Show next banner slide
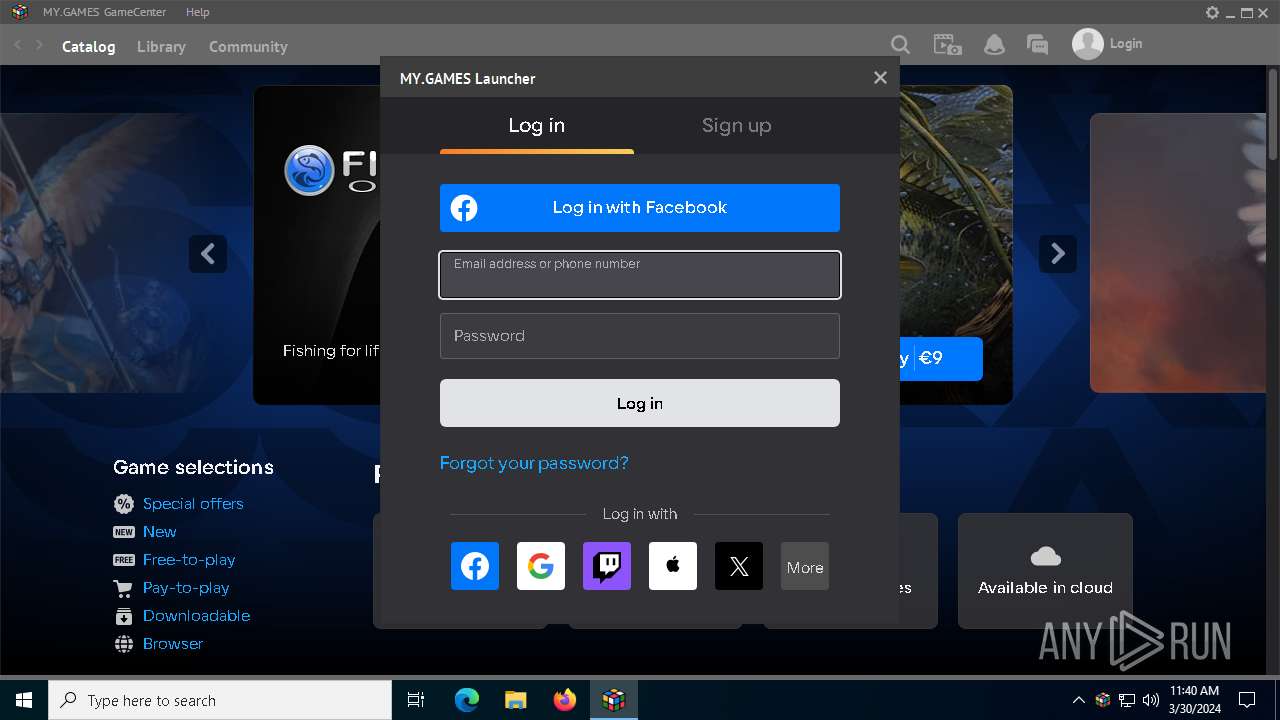Image resolution: width=1280 pixels, height=720 pixels. tap(1058, 254)
